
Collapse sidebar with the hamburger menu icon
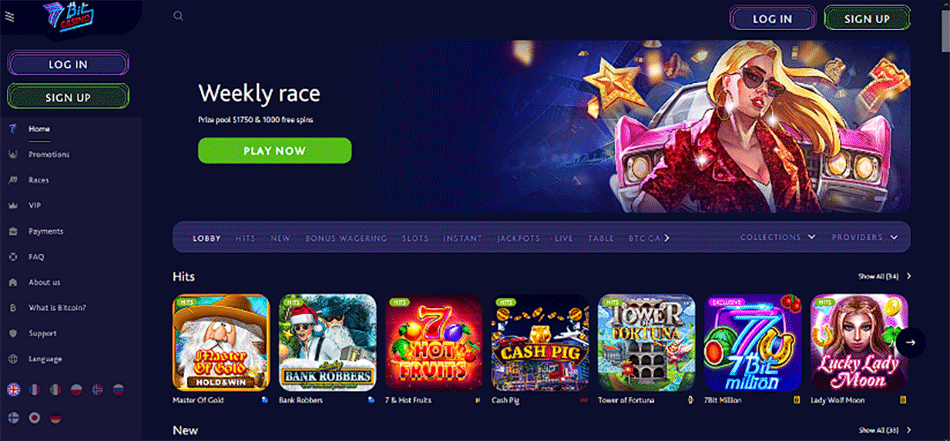pyautogui.click(x=9, y=16)
